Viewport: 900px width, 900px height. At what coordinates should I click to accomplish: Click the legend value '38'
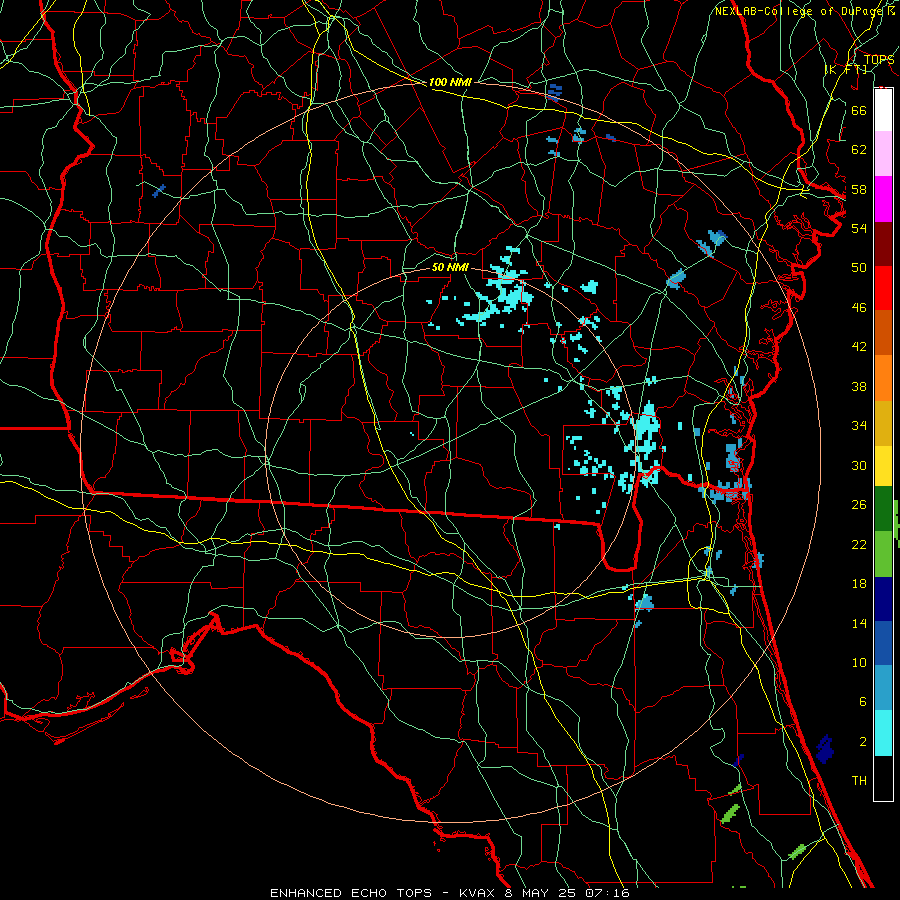click(859, 386)
